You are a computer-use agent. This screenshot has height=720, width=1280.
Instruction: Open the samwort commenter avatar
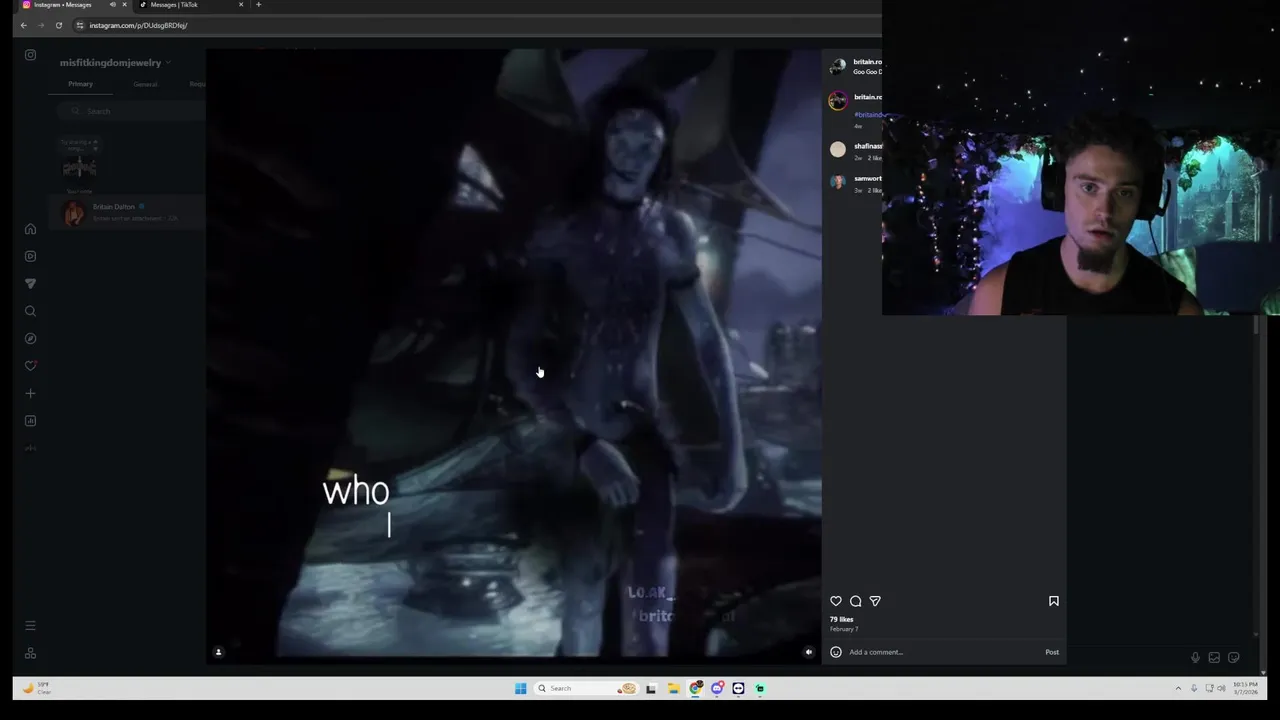838,182
